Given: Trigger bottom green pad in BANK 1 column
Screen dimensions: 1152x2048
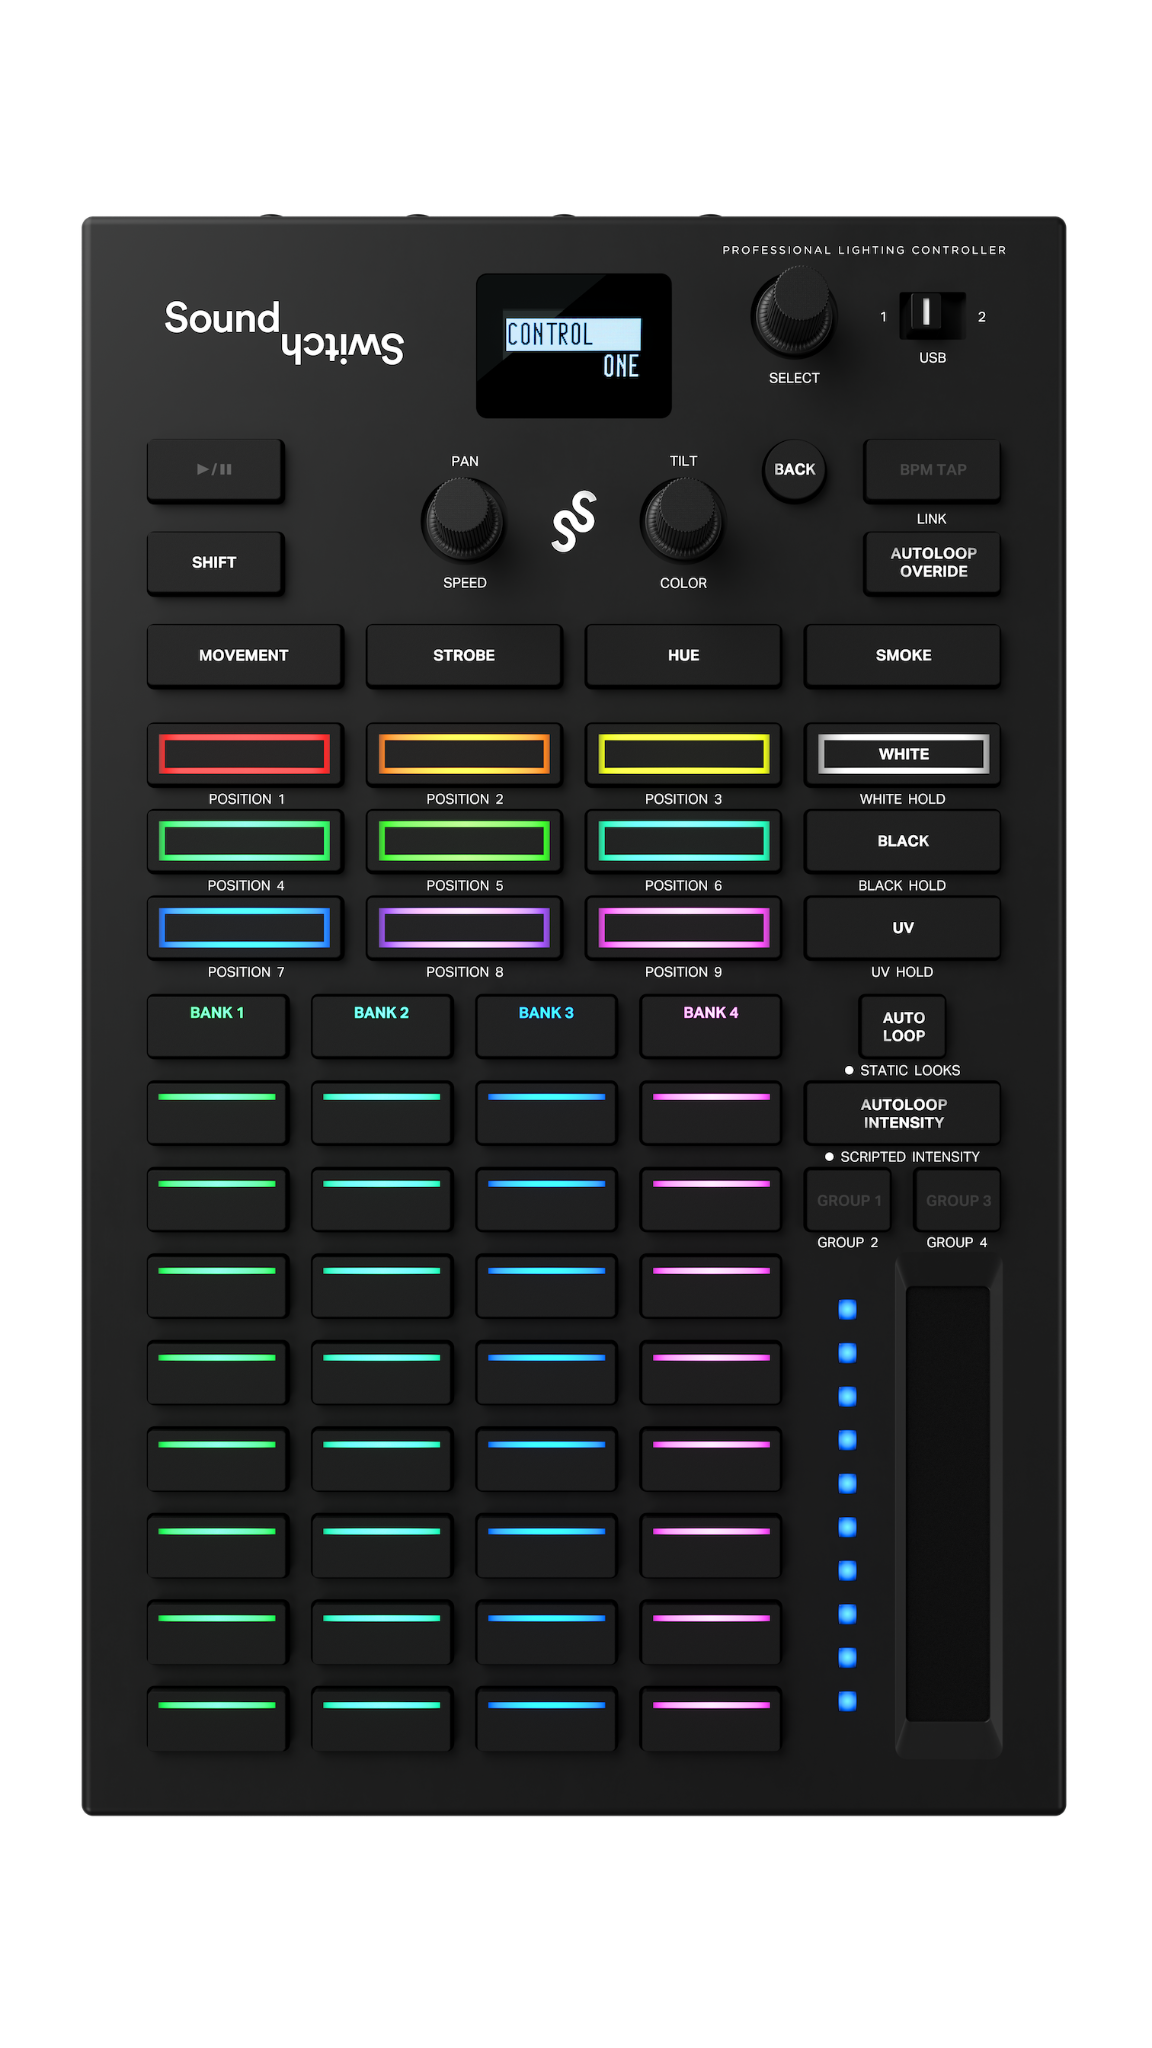Looking at the screenshot, I should [x=217, y=1721].
